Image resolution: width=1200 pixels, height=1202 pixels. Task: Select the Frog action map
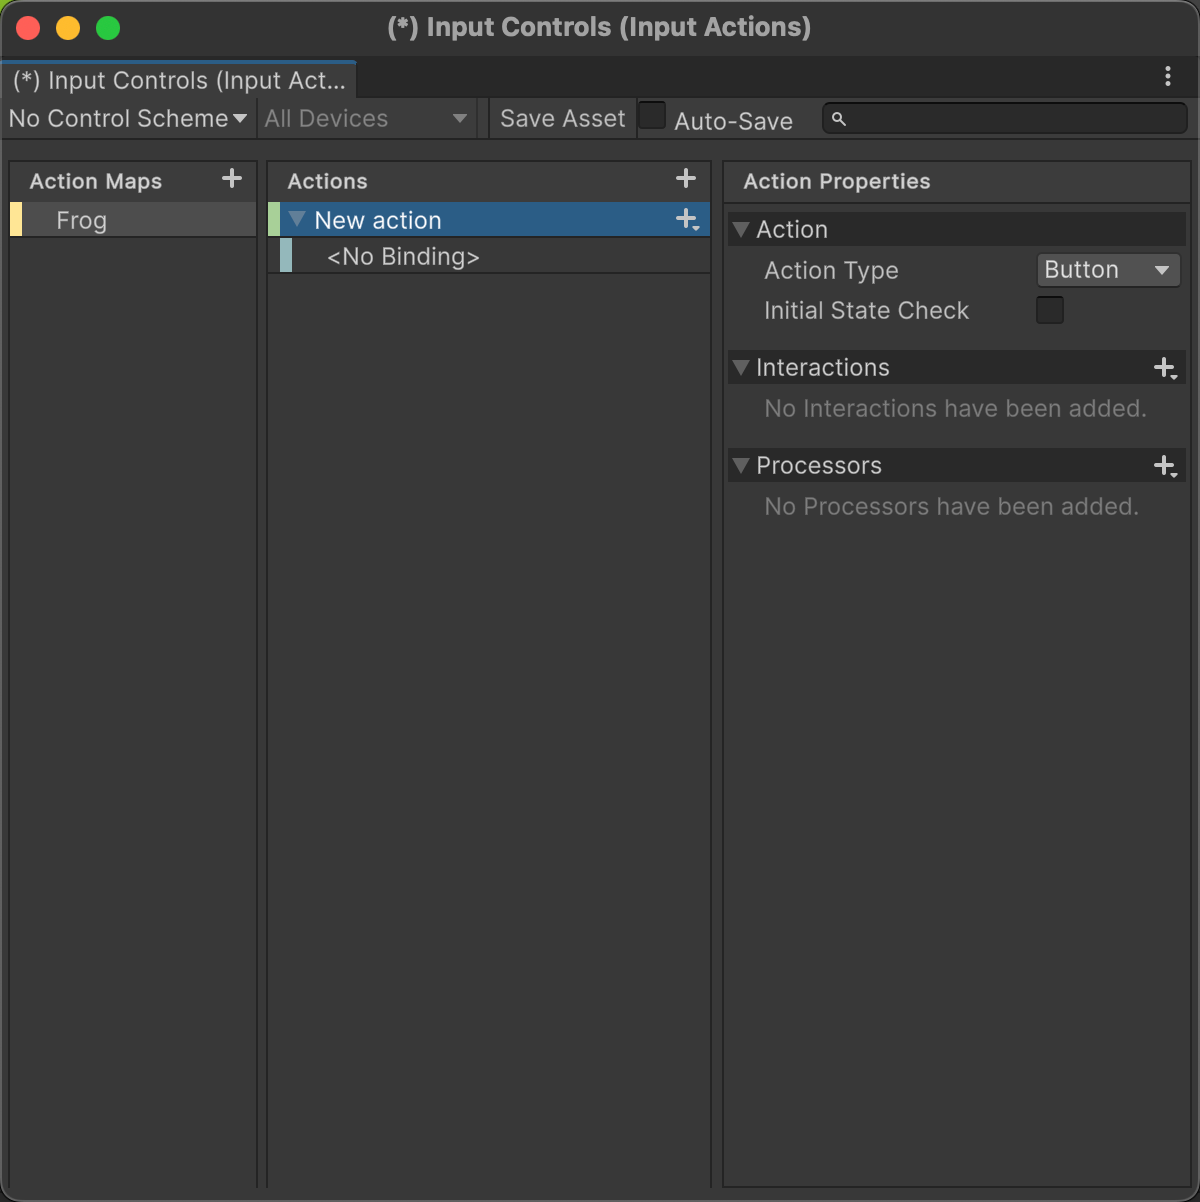pyautogui.click(x=133, y=220)
